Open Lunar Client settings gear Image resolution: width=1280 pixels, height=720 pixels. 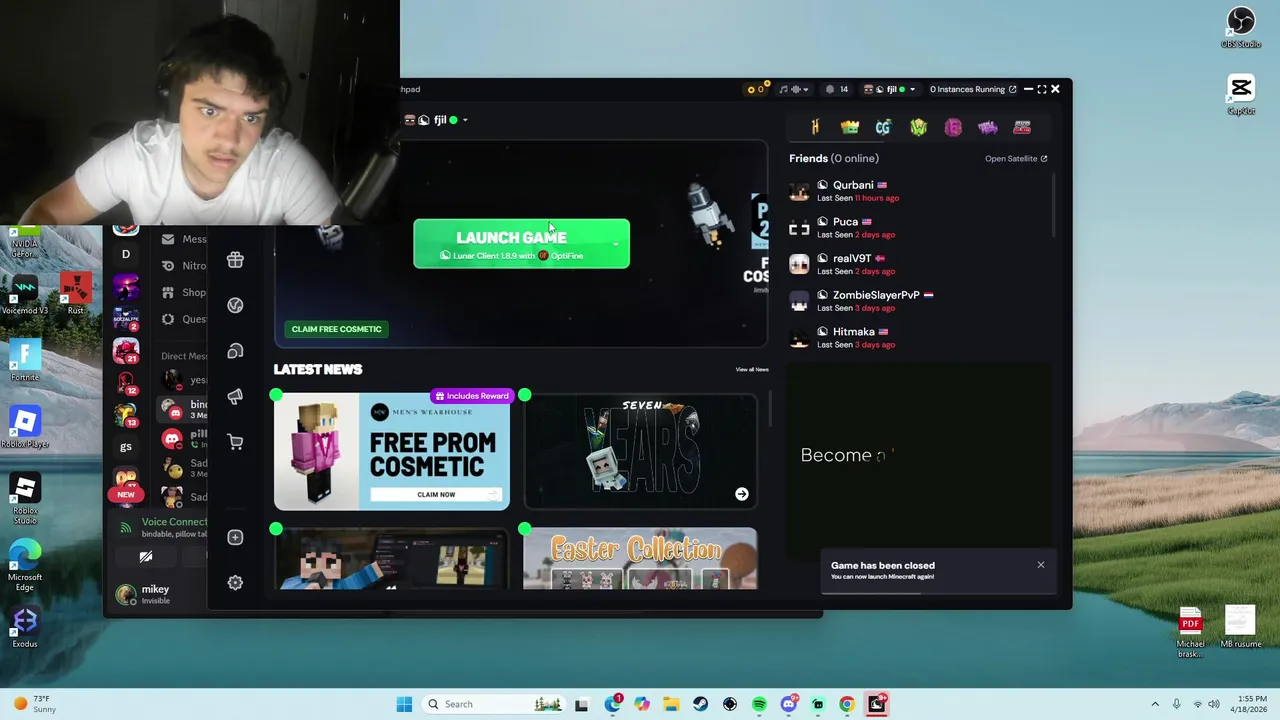235,583
